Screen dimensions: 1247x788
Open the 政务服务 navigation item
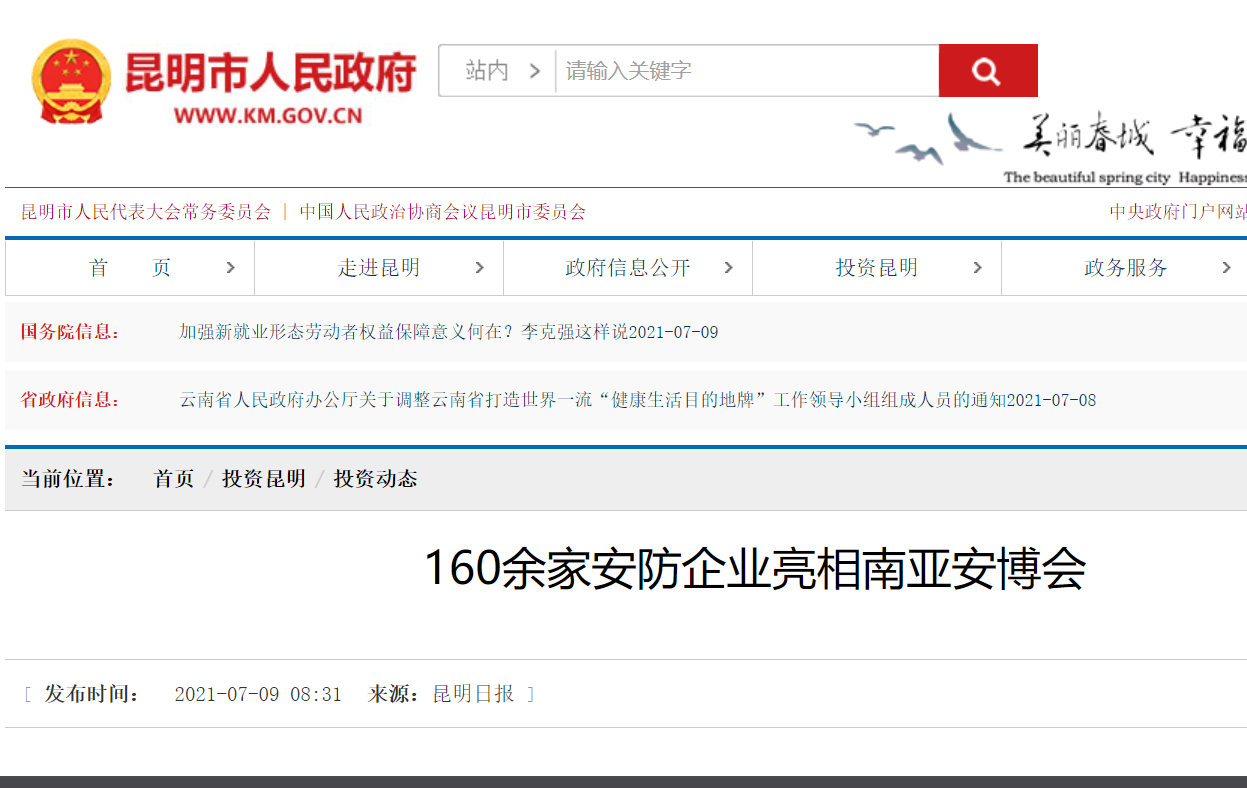(x=1125, y=268)
